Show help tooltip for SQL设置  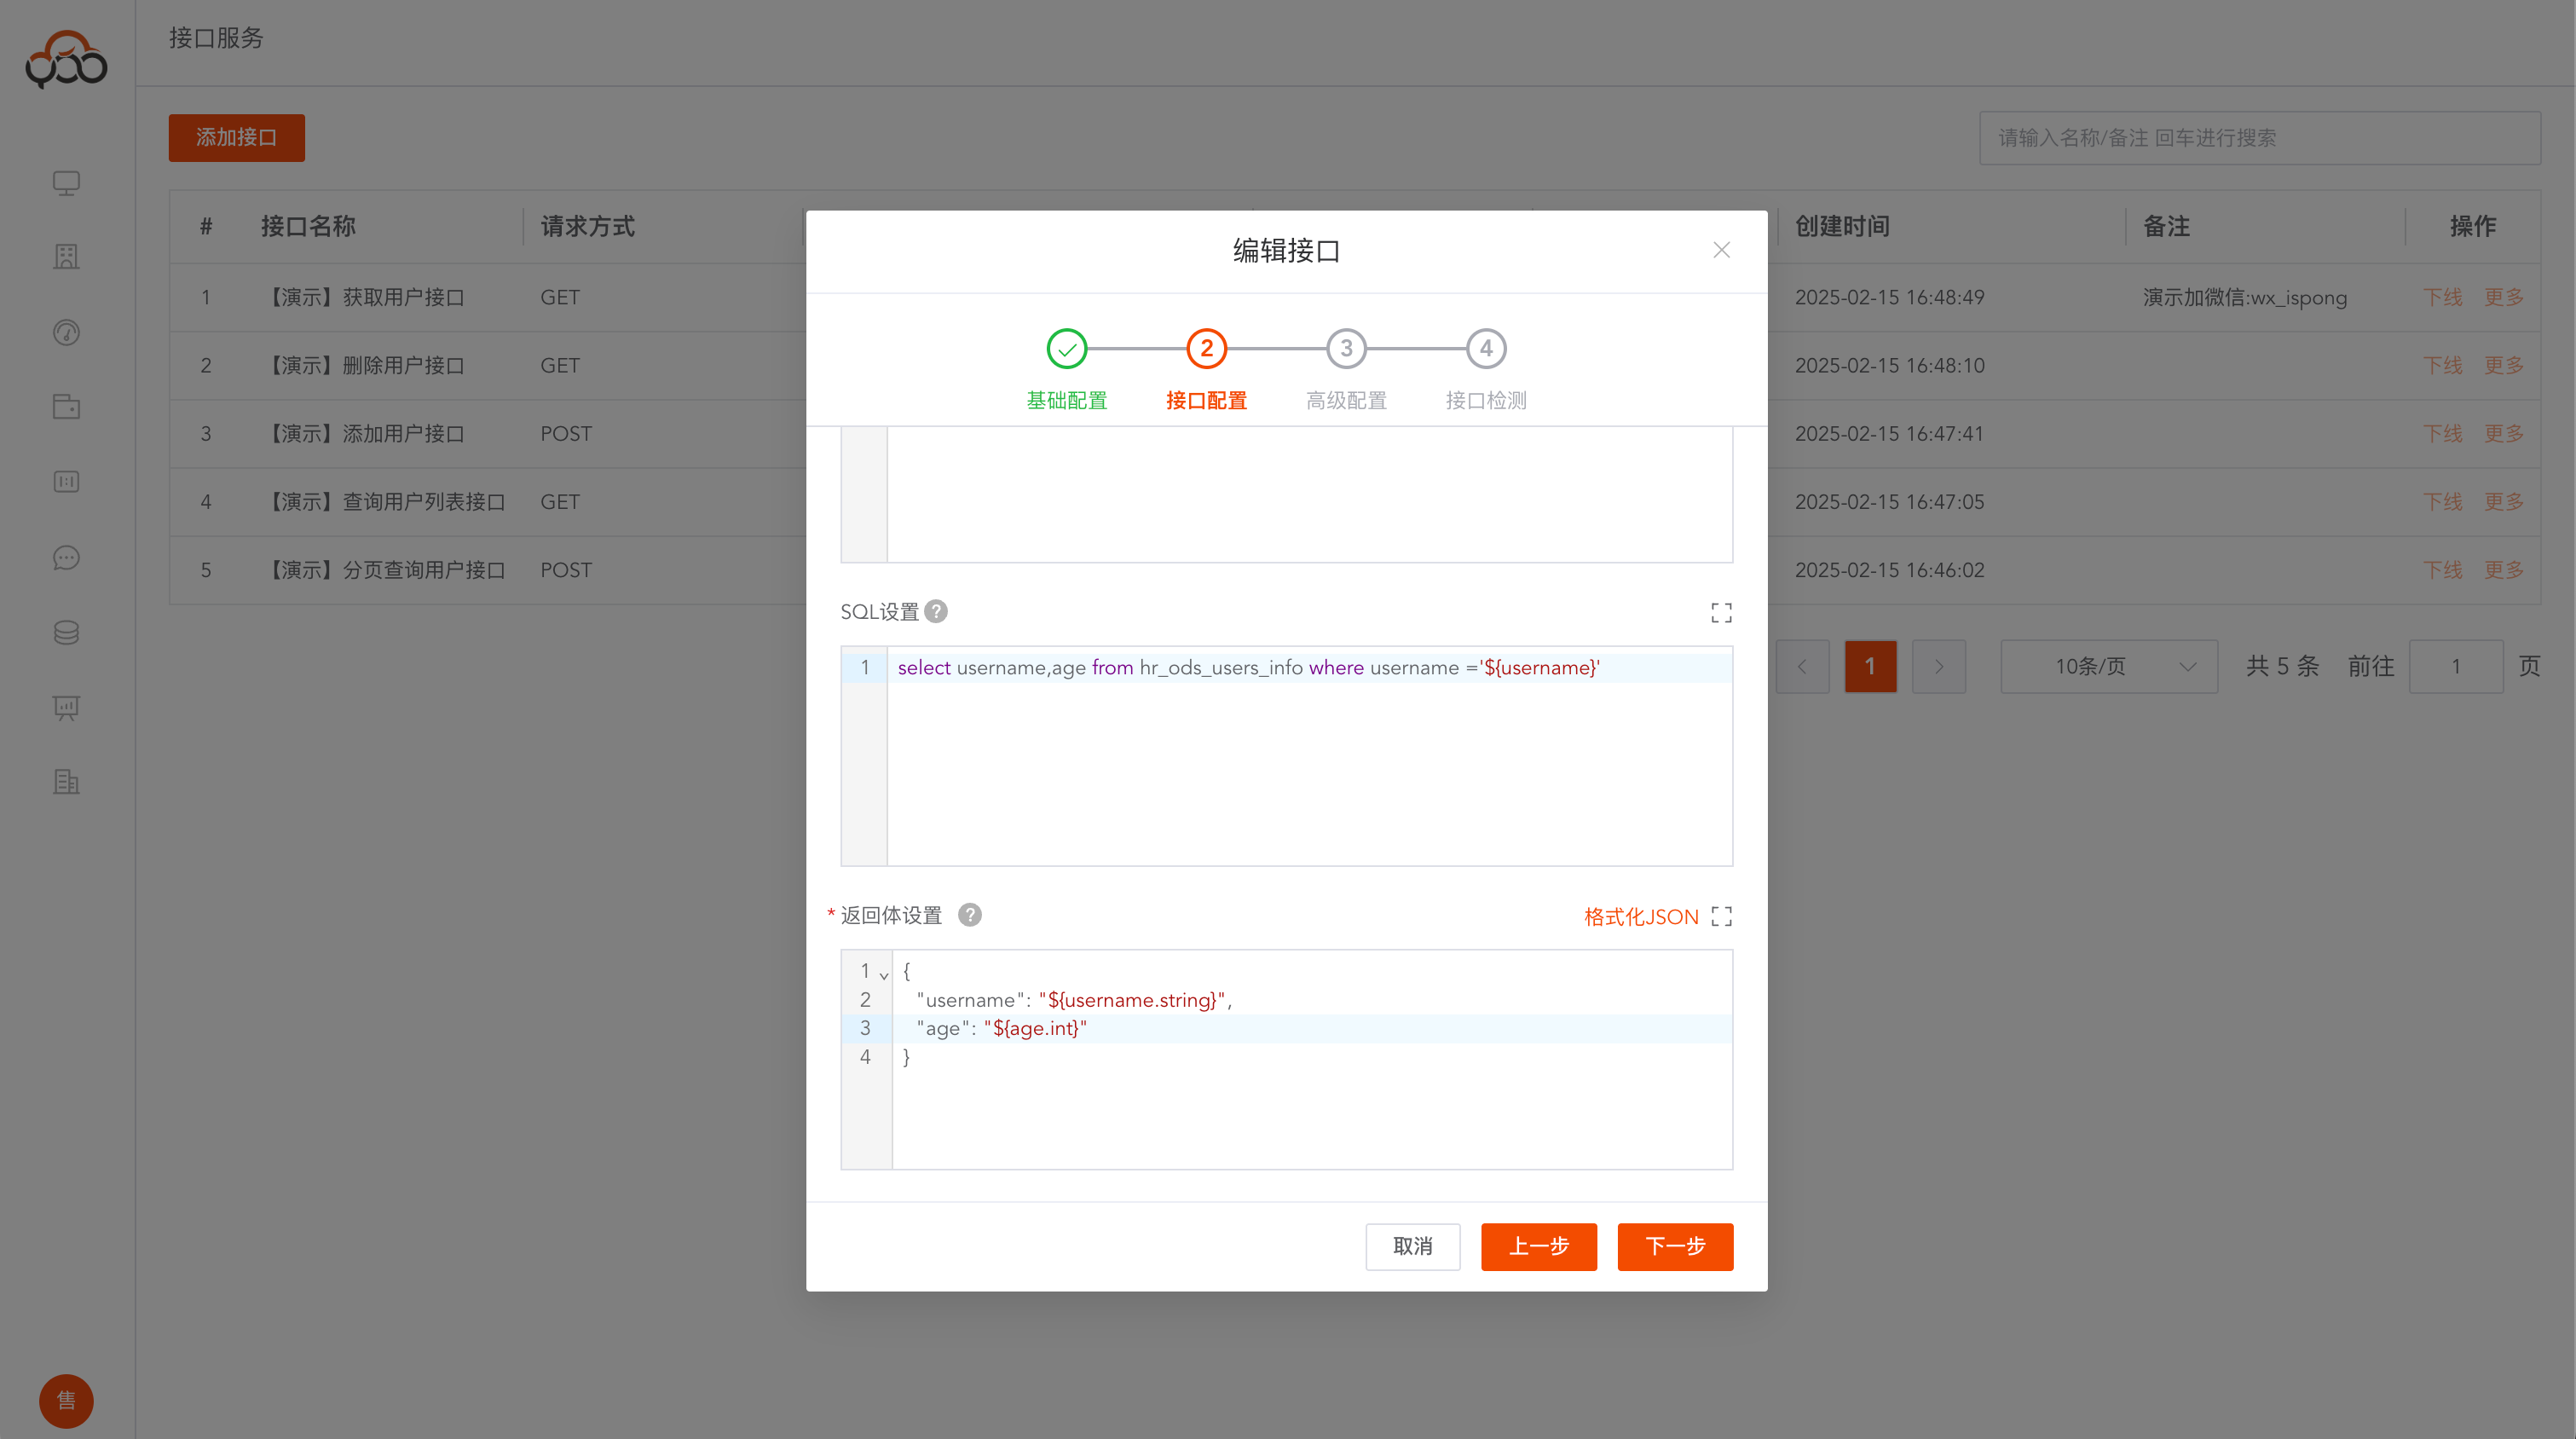936,611
